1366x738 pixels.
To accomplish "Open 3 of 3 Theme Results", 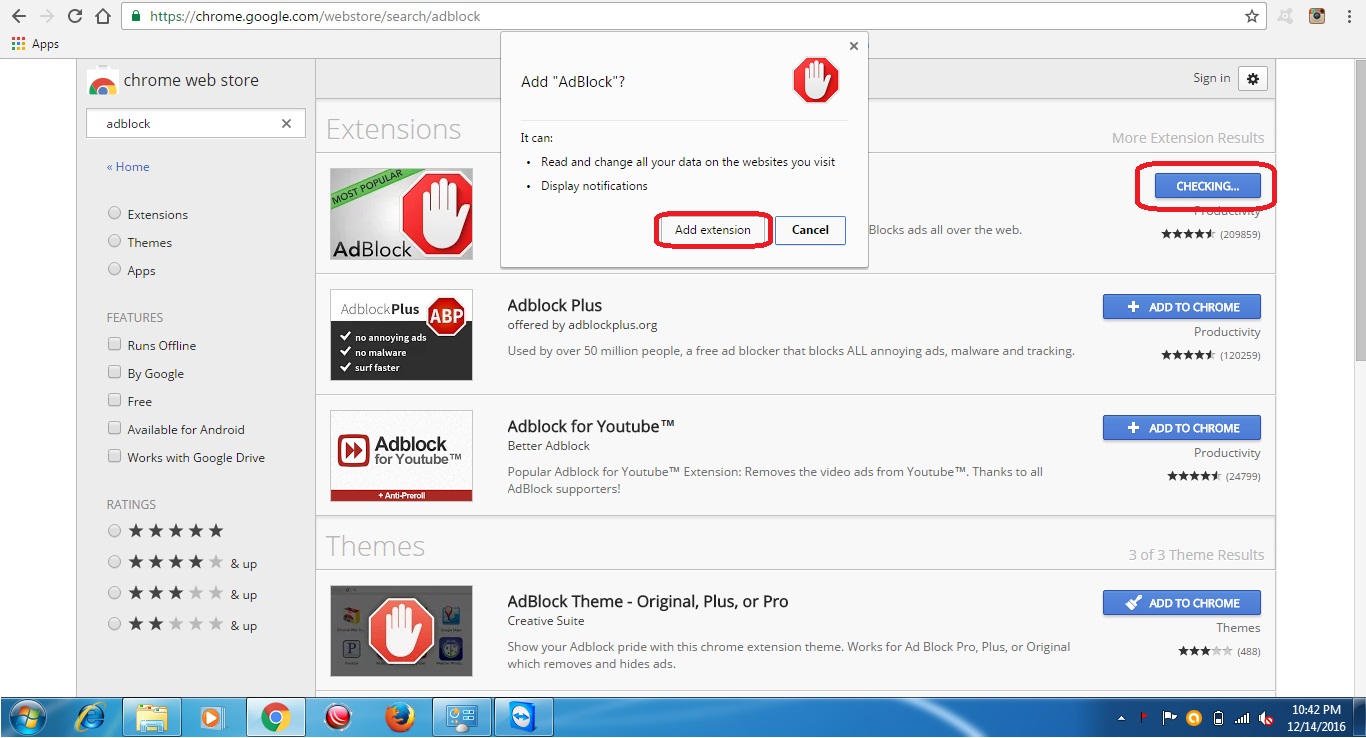I will point(1196,555).
